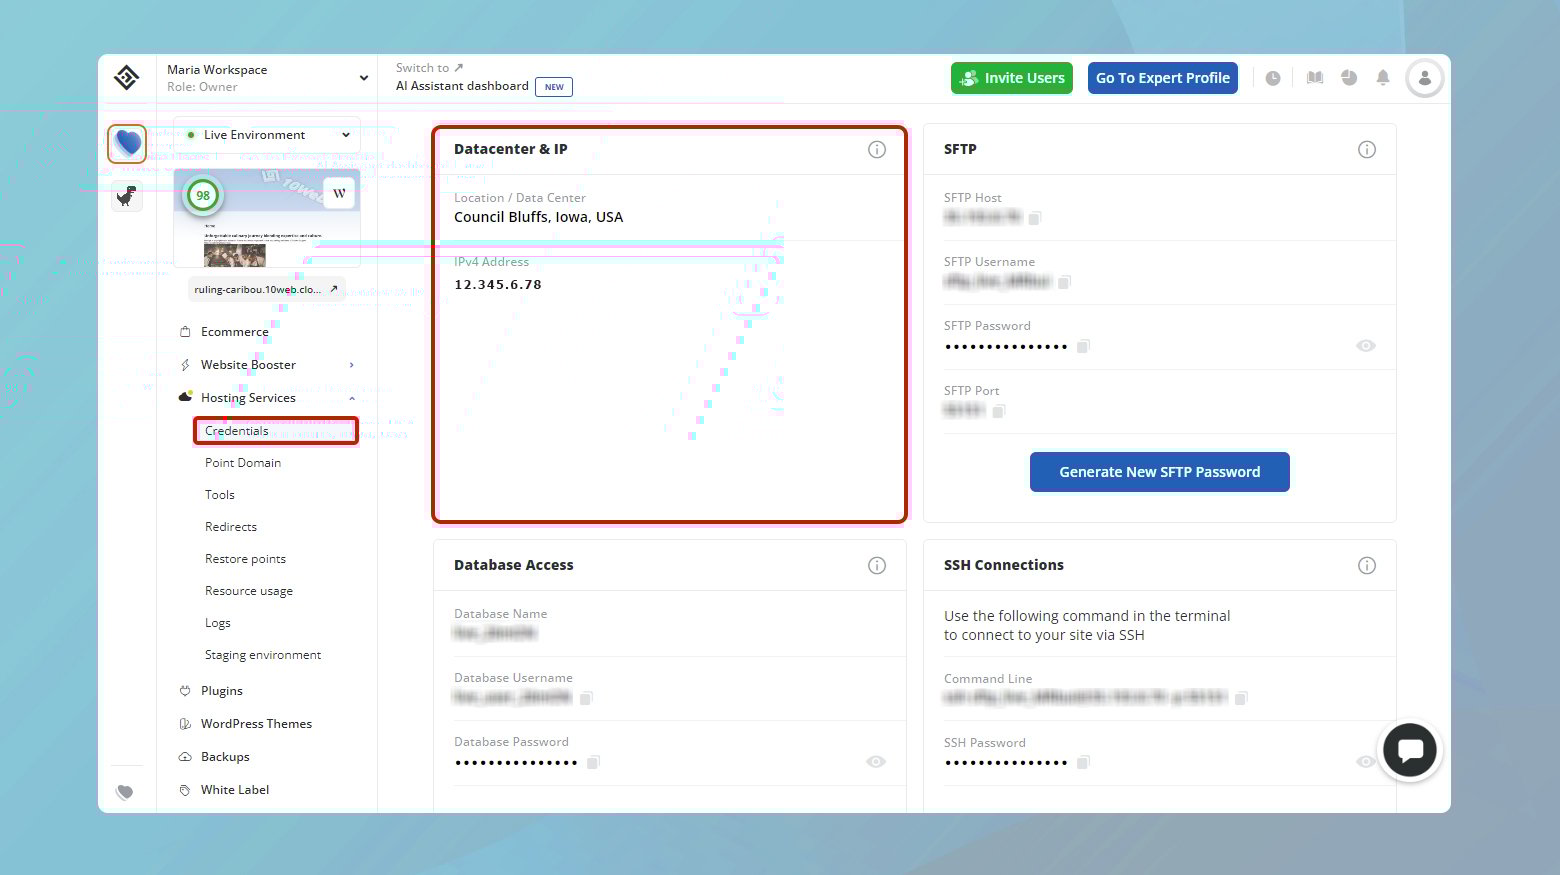
Task: Copy the SSH Command Line value
Action: (x=1241, y=698)
